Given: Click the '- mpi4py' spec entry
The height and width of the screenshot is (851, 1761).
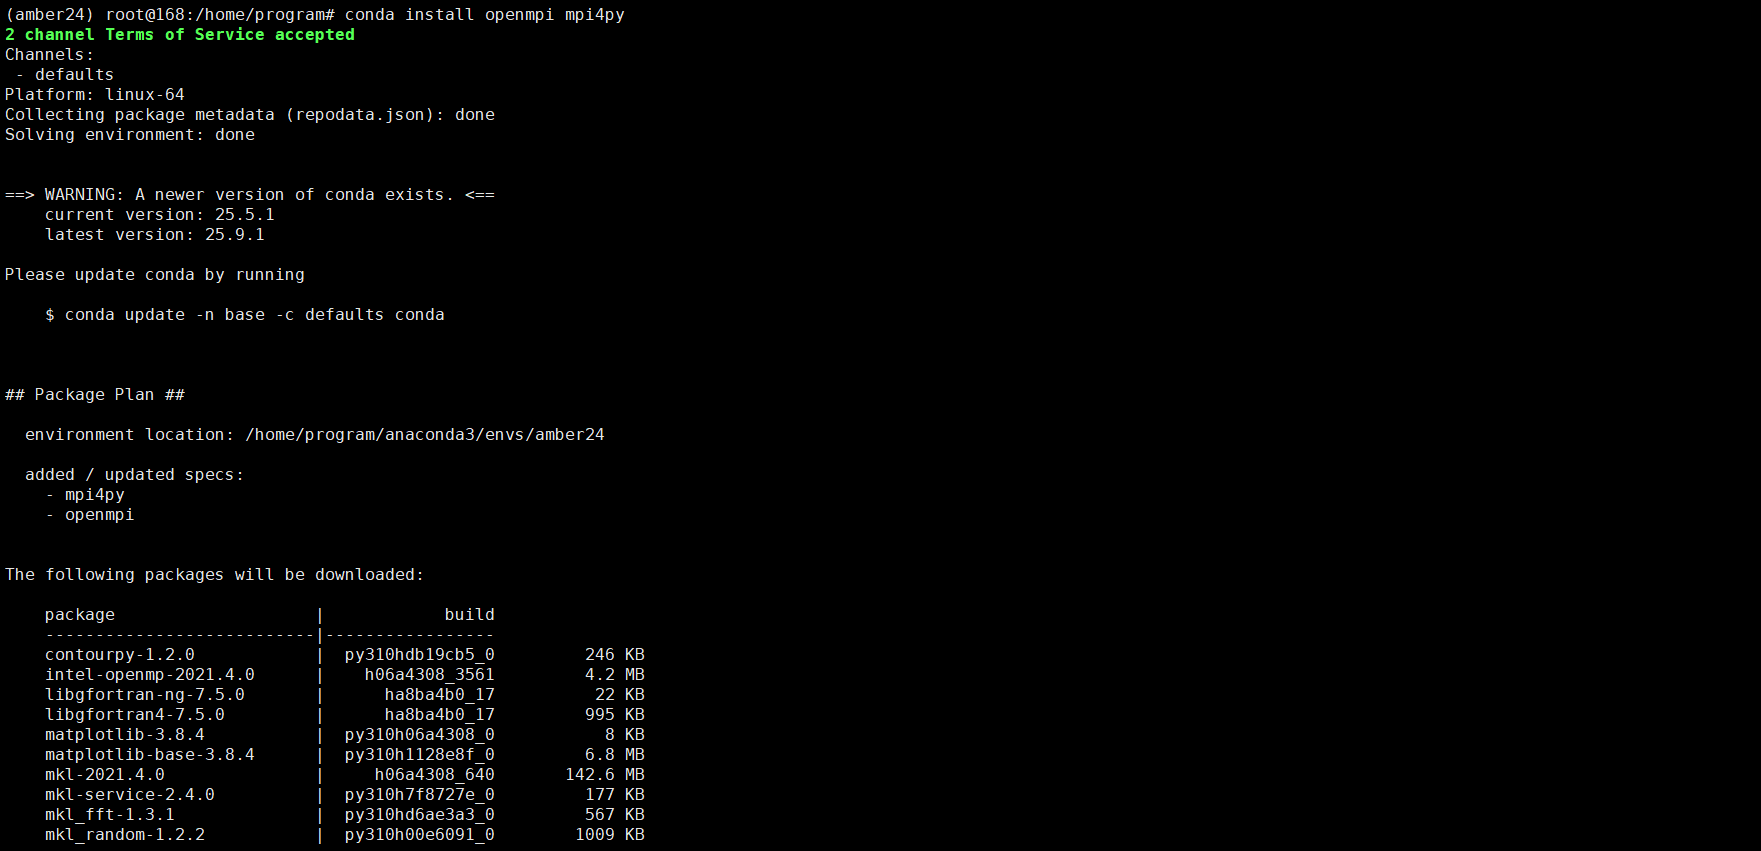Looking at the screenshot, I should [85, 495].
